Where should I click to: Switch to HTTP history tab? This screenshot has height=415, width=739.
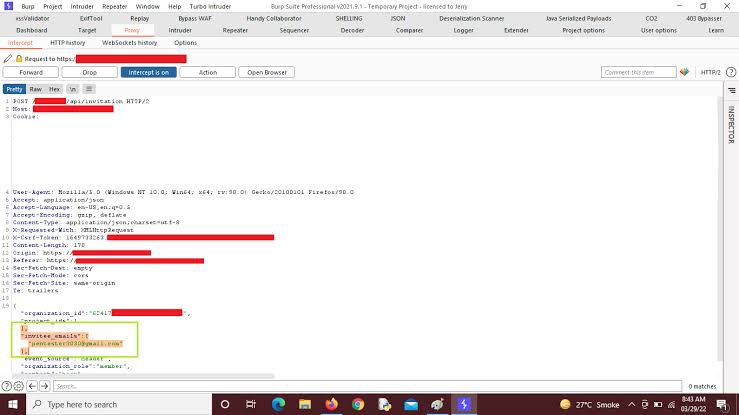click(67, 42)
